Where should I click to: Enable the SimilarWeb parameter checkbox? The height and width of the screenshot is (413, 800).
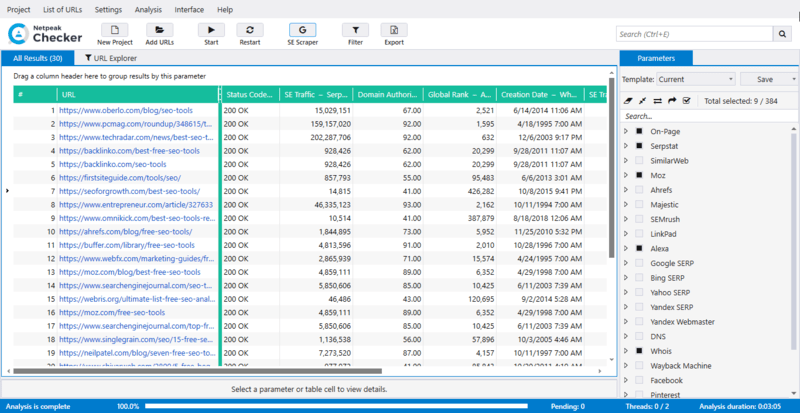[638, 160]
